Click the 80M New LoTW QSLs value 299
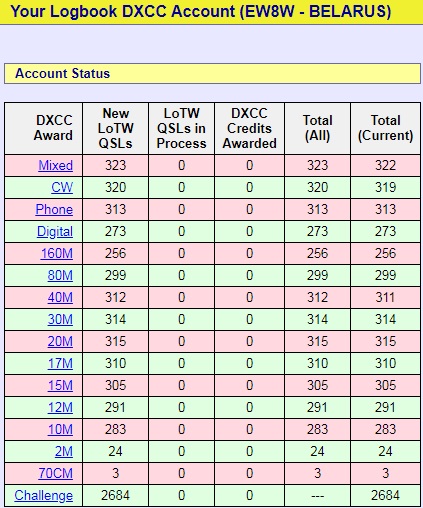The width and height of the screenshot is (423, 508). [x=115, y=275]
